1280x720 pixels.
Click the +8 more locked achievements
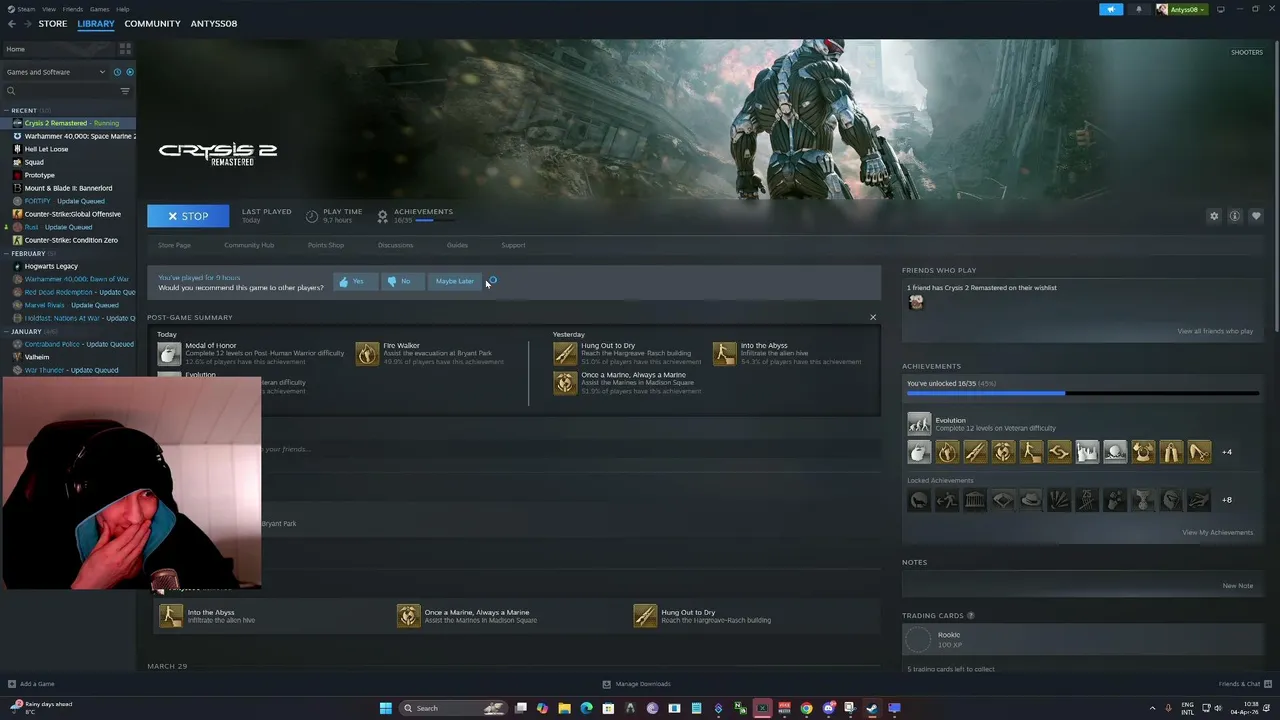coord(1227,500)
